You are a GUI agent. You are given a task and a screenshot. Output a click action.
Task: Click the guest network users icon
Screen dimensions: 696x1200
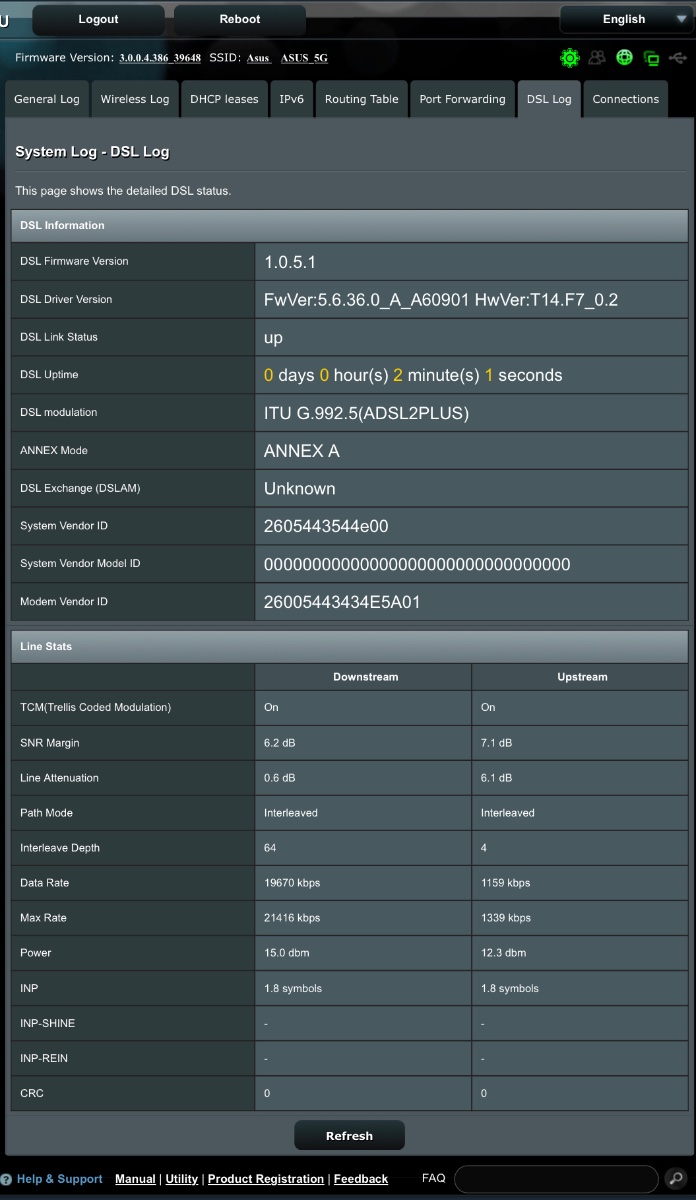coord(597,58)
